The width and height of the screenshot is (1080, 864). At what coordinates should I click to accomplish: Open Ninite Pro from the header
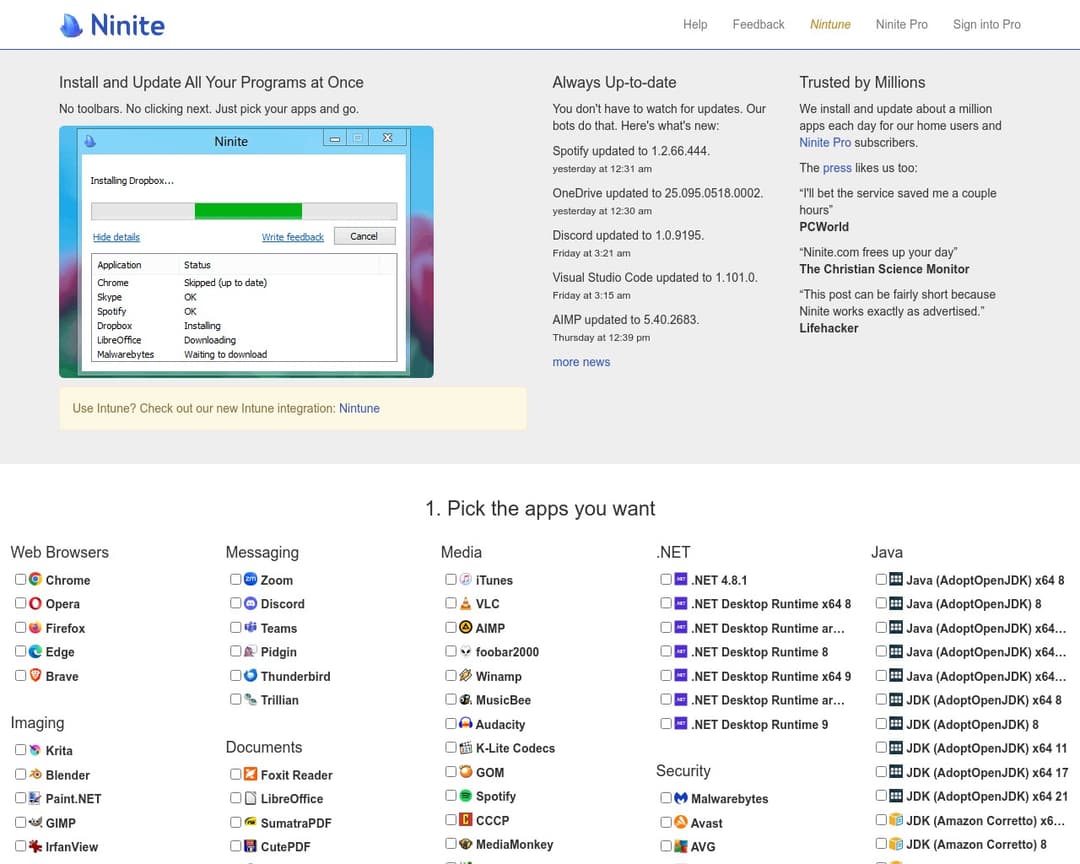[x=902, y=24]
